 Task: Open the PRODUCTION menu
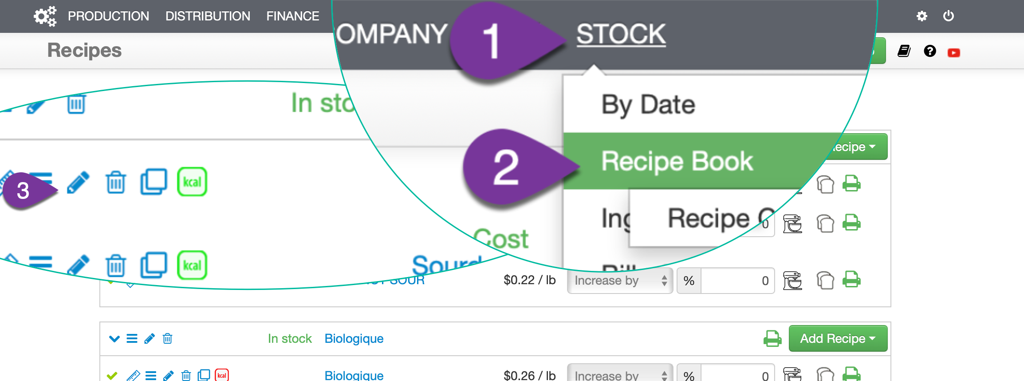pos(108,16)
